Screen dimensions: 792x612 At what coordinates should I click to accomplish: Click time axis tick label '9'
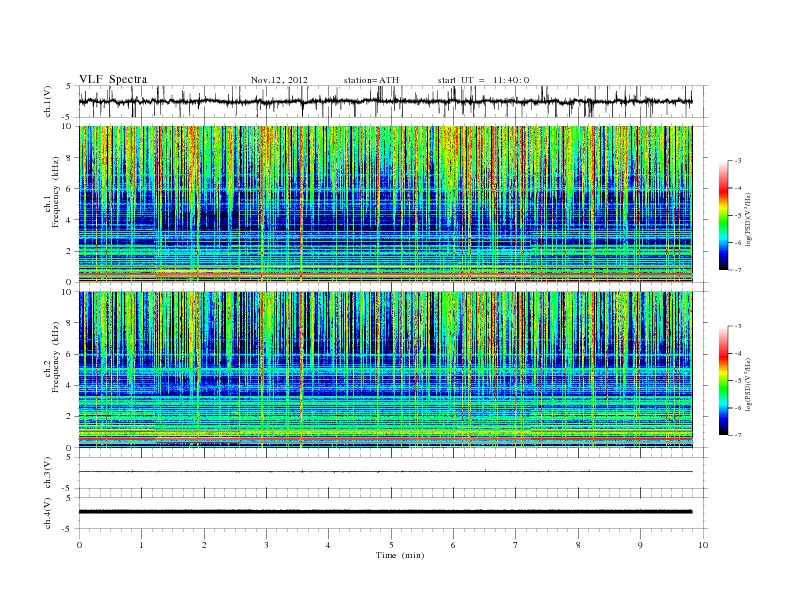tap(640, 545)
